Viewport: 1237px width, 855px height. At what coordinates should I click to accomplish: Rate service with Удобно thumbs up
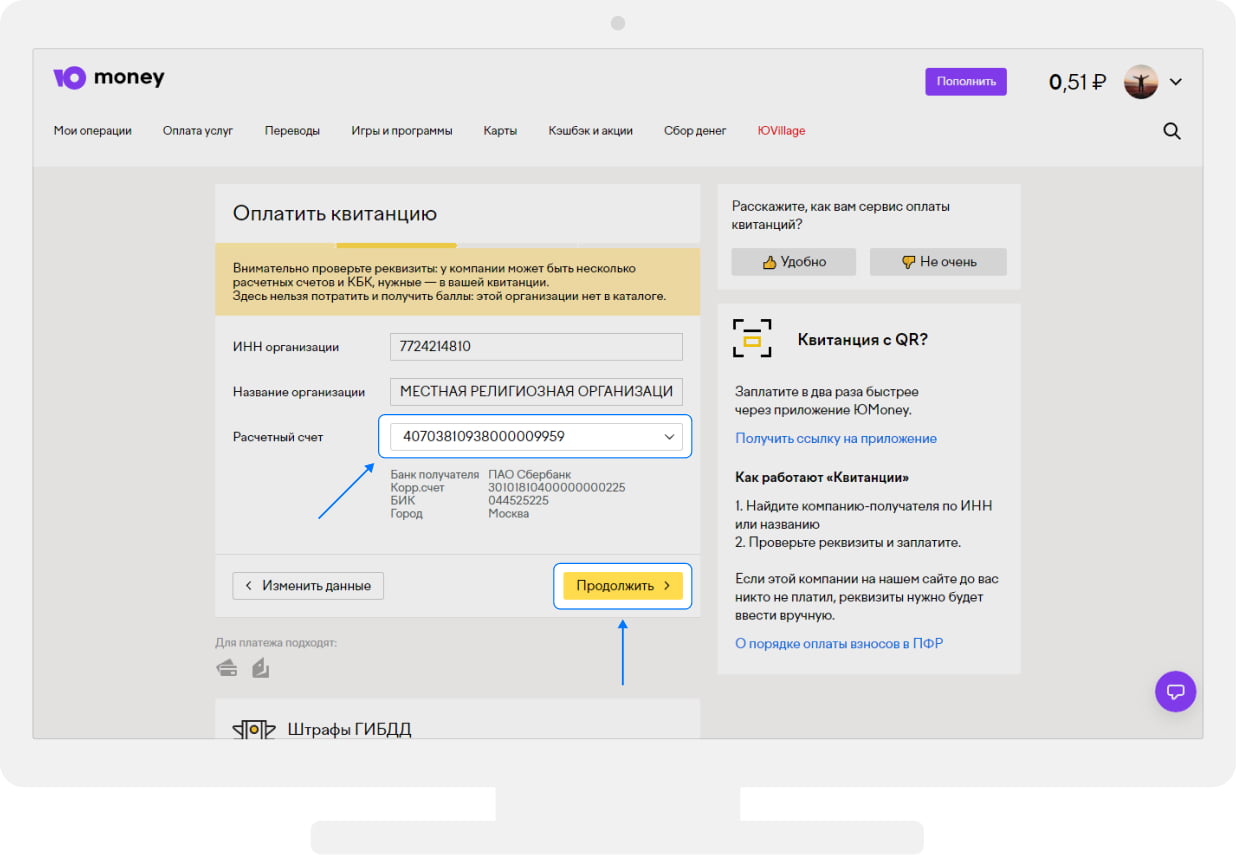(793, 262)
